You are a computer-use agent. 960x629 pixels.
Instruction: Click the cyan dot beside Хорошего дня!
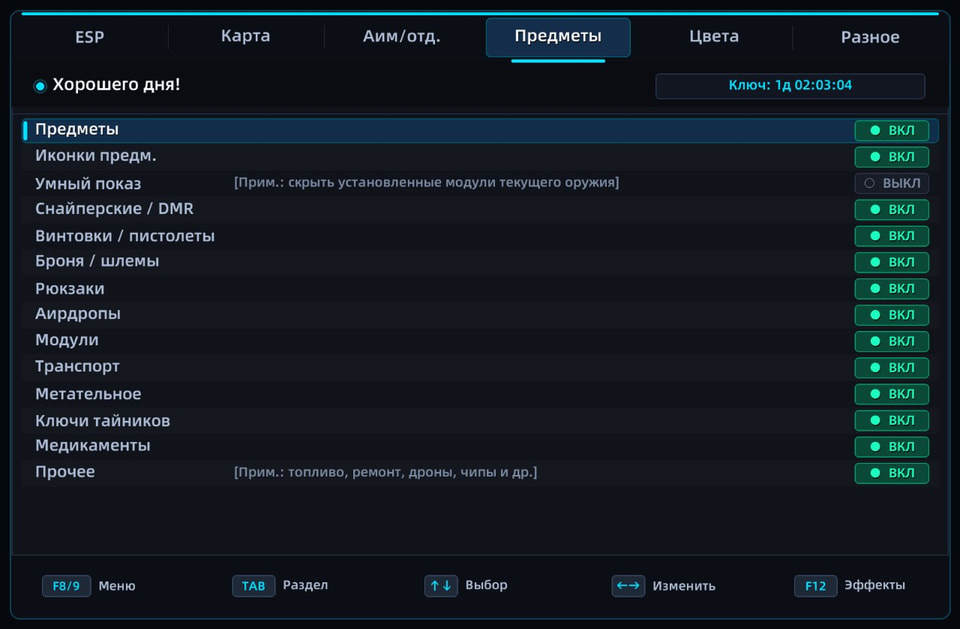[x=40, y=86]
